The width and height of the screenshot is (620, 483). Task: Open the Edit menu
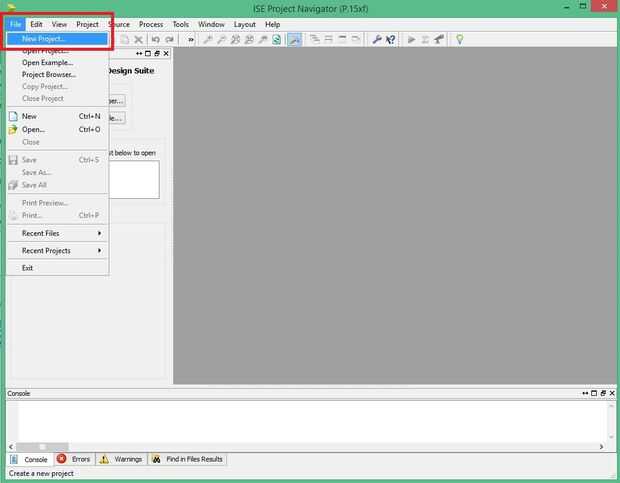36,25
